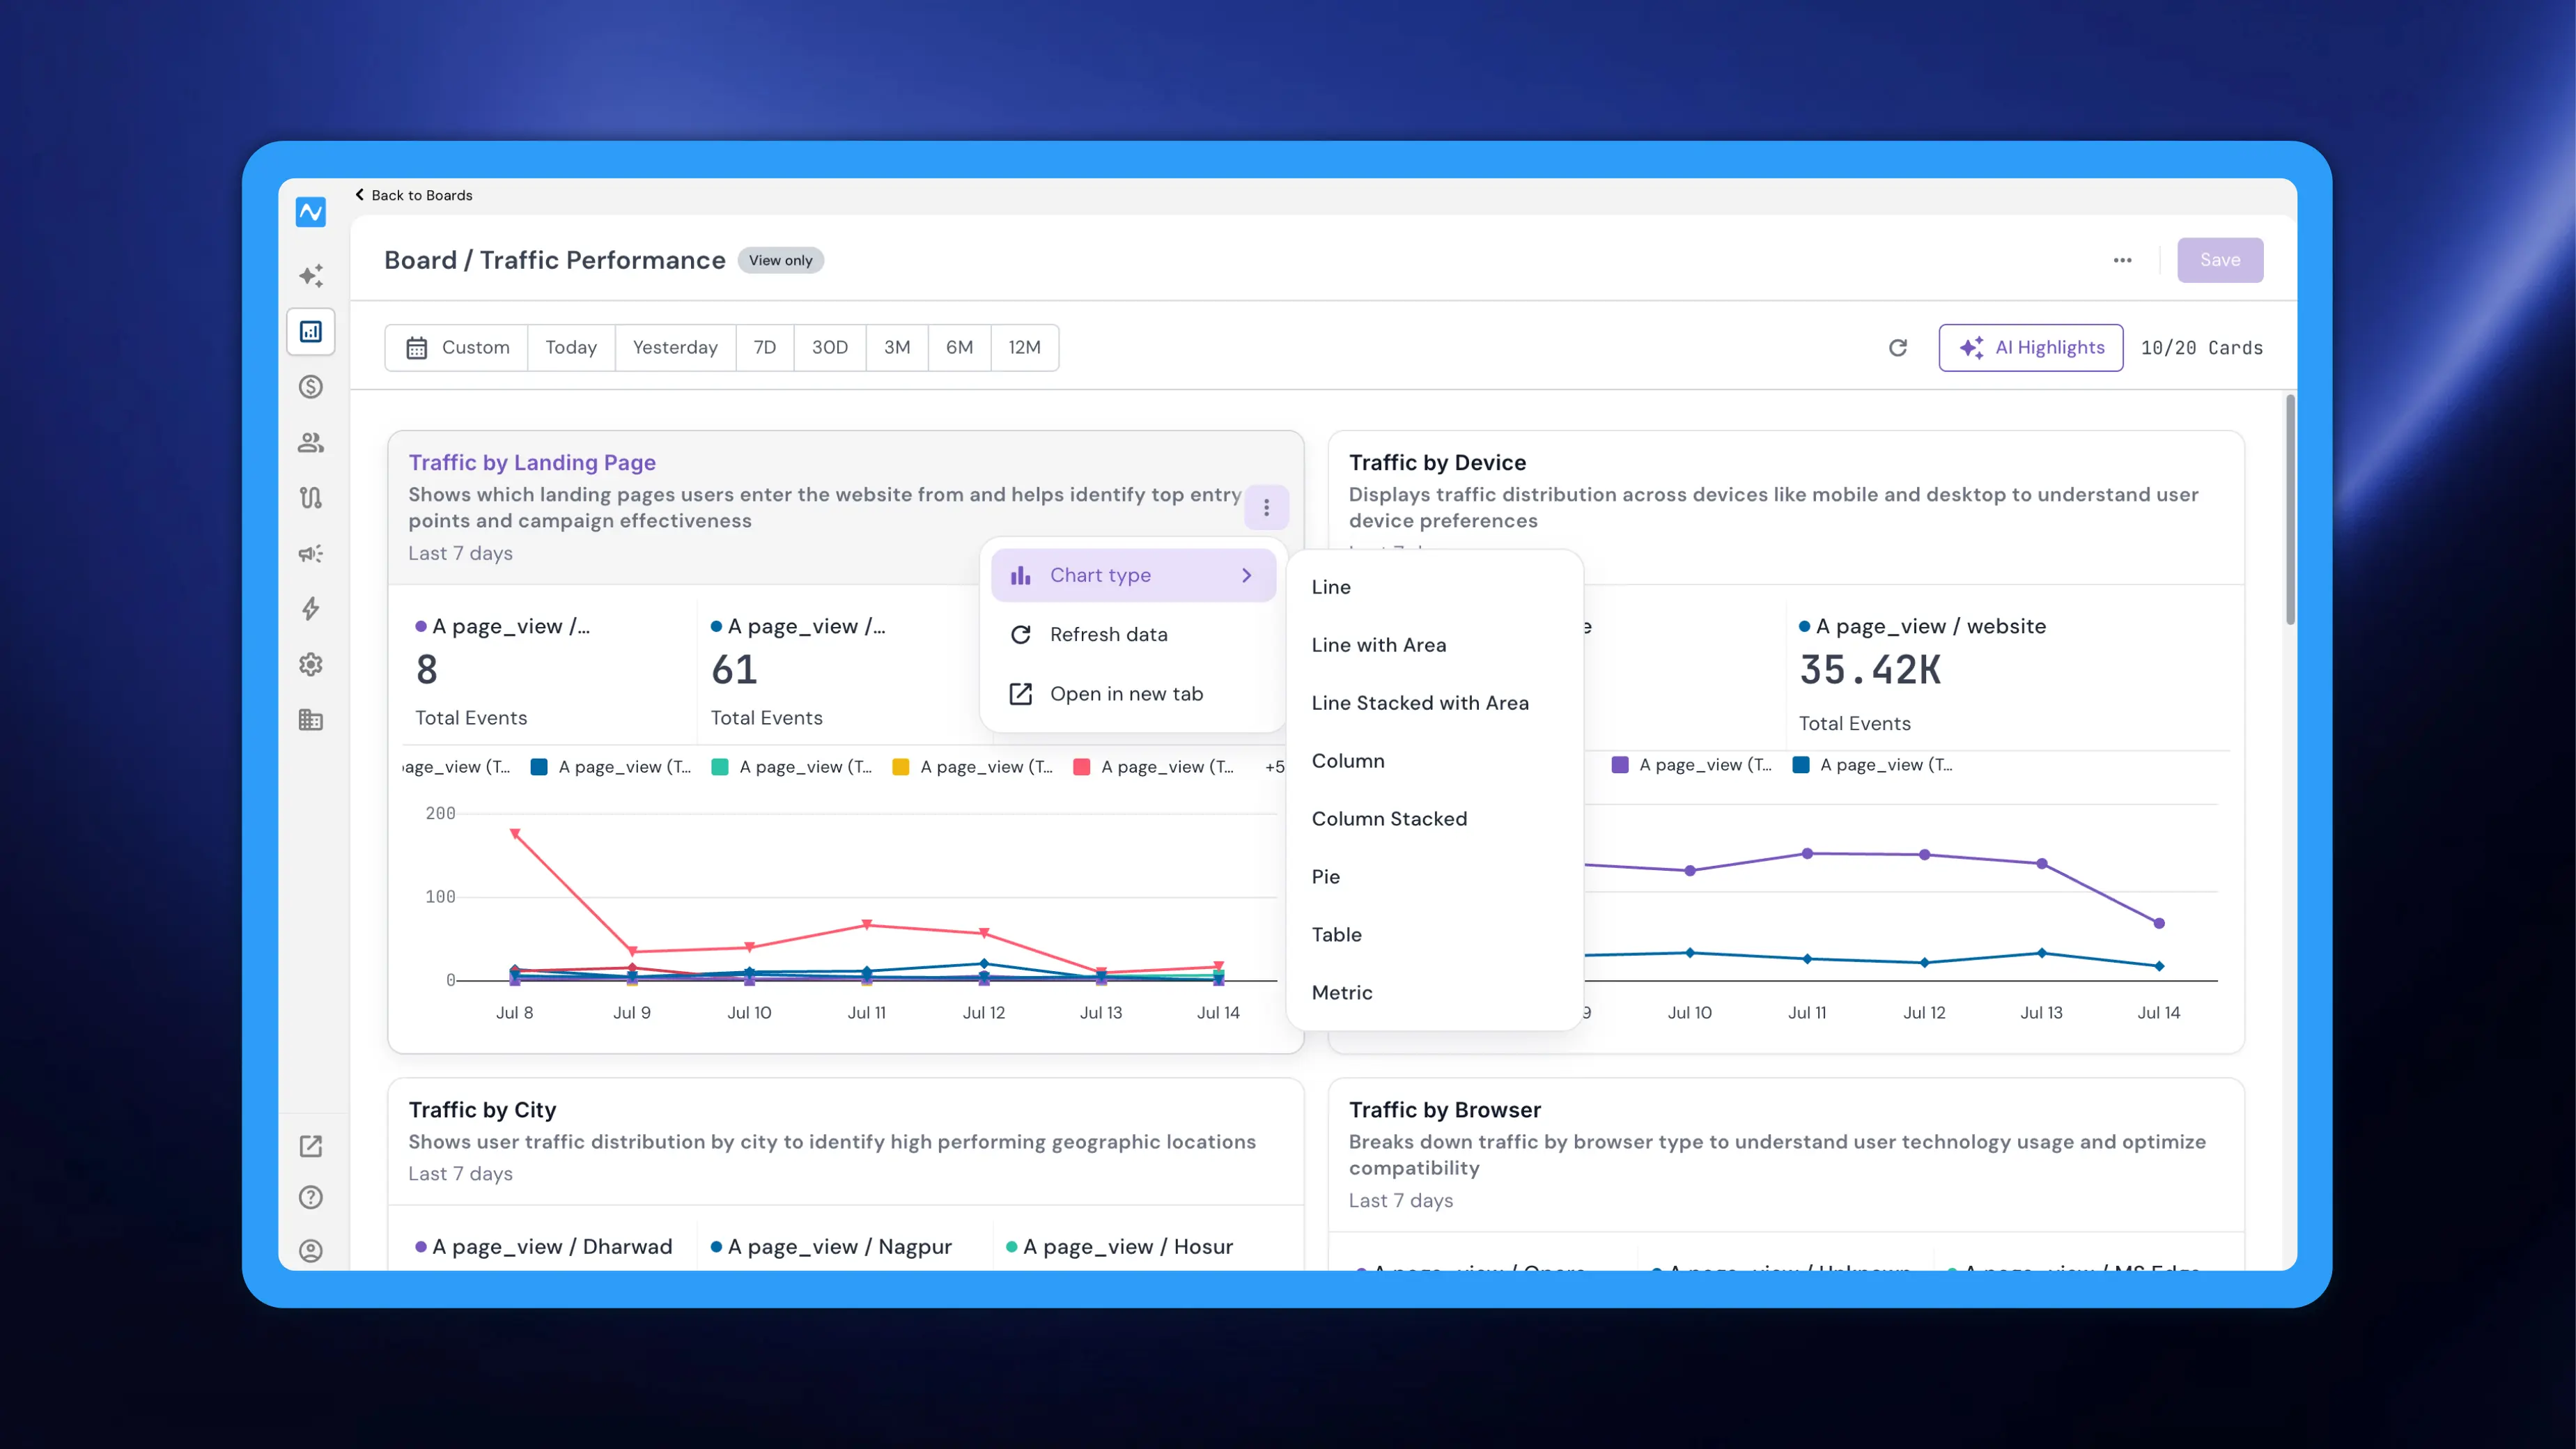Toggle the purple legend swatch in Device chart
2576x1449 pixels.
[x=1620, y=765]
